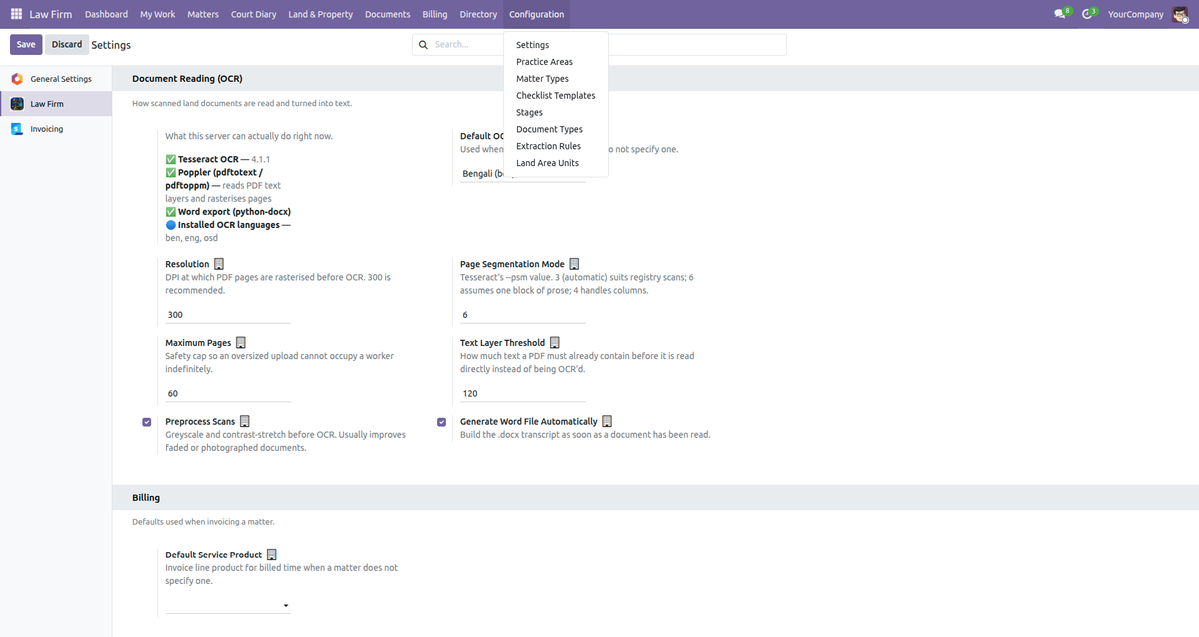Edit the Resolution value 300
Viewport: 1199px width, 637px height.
[228, 314]
